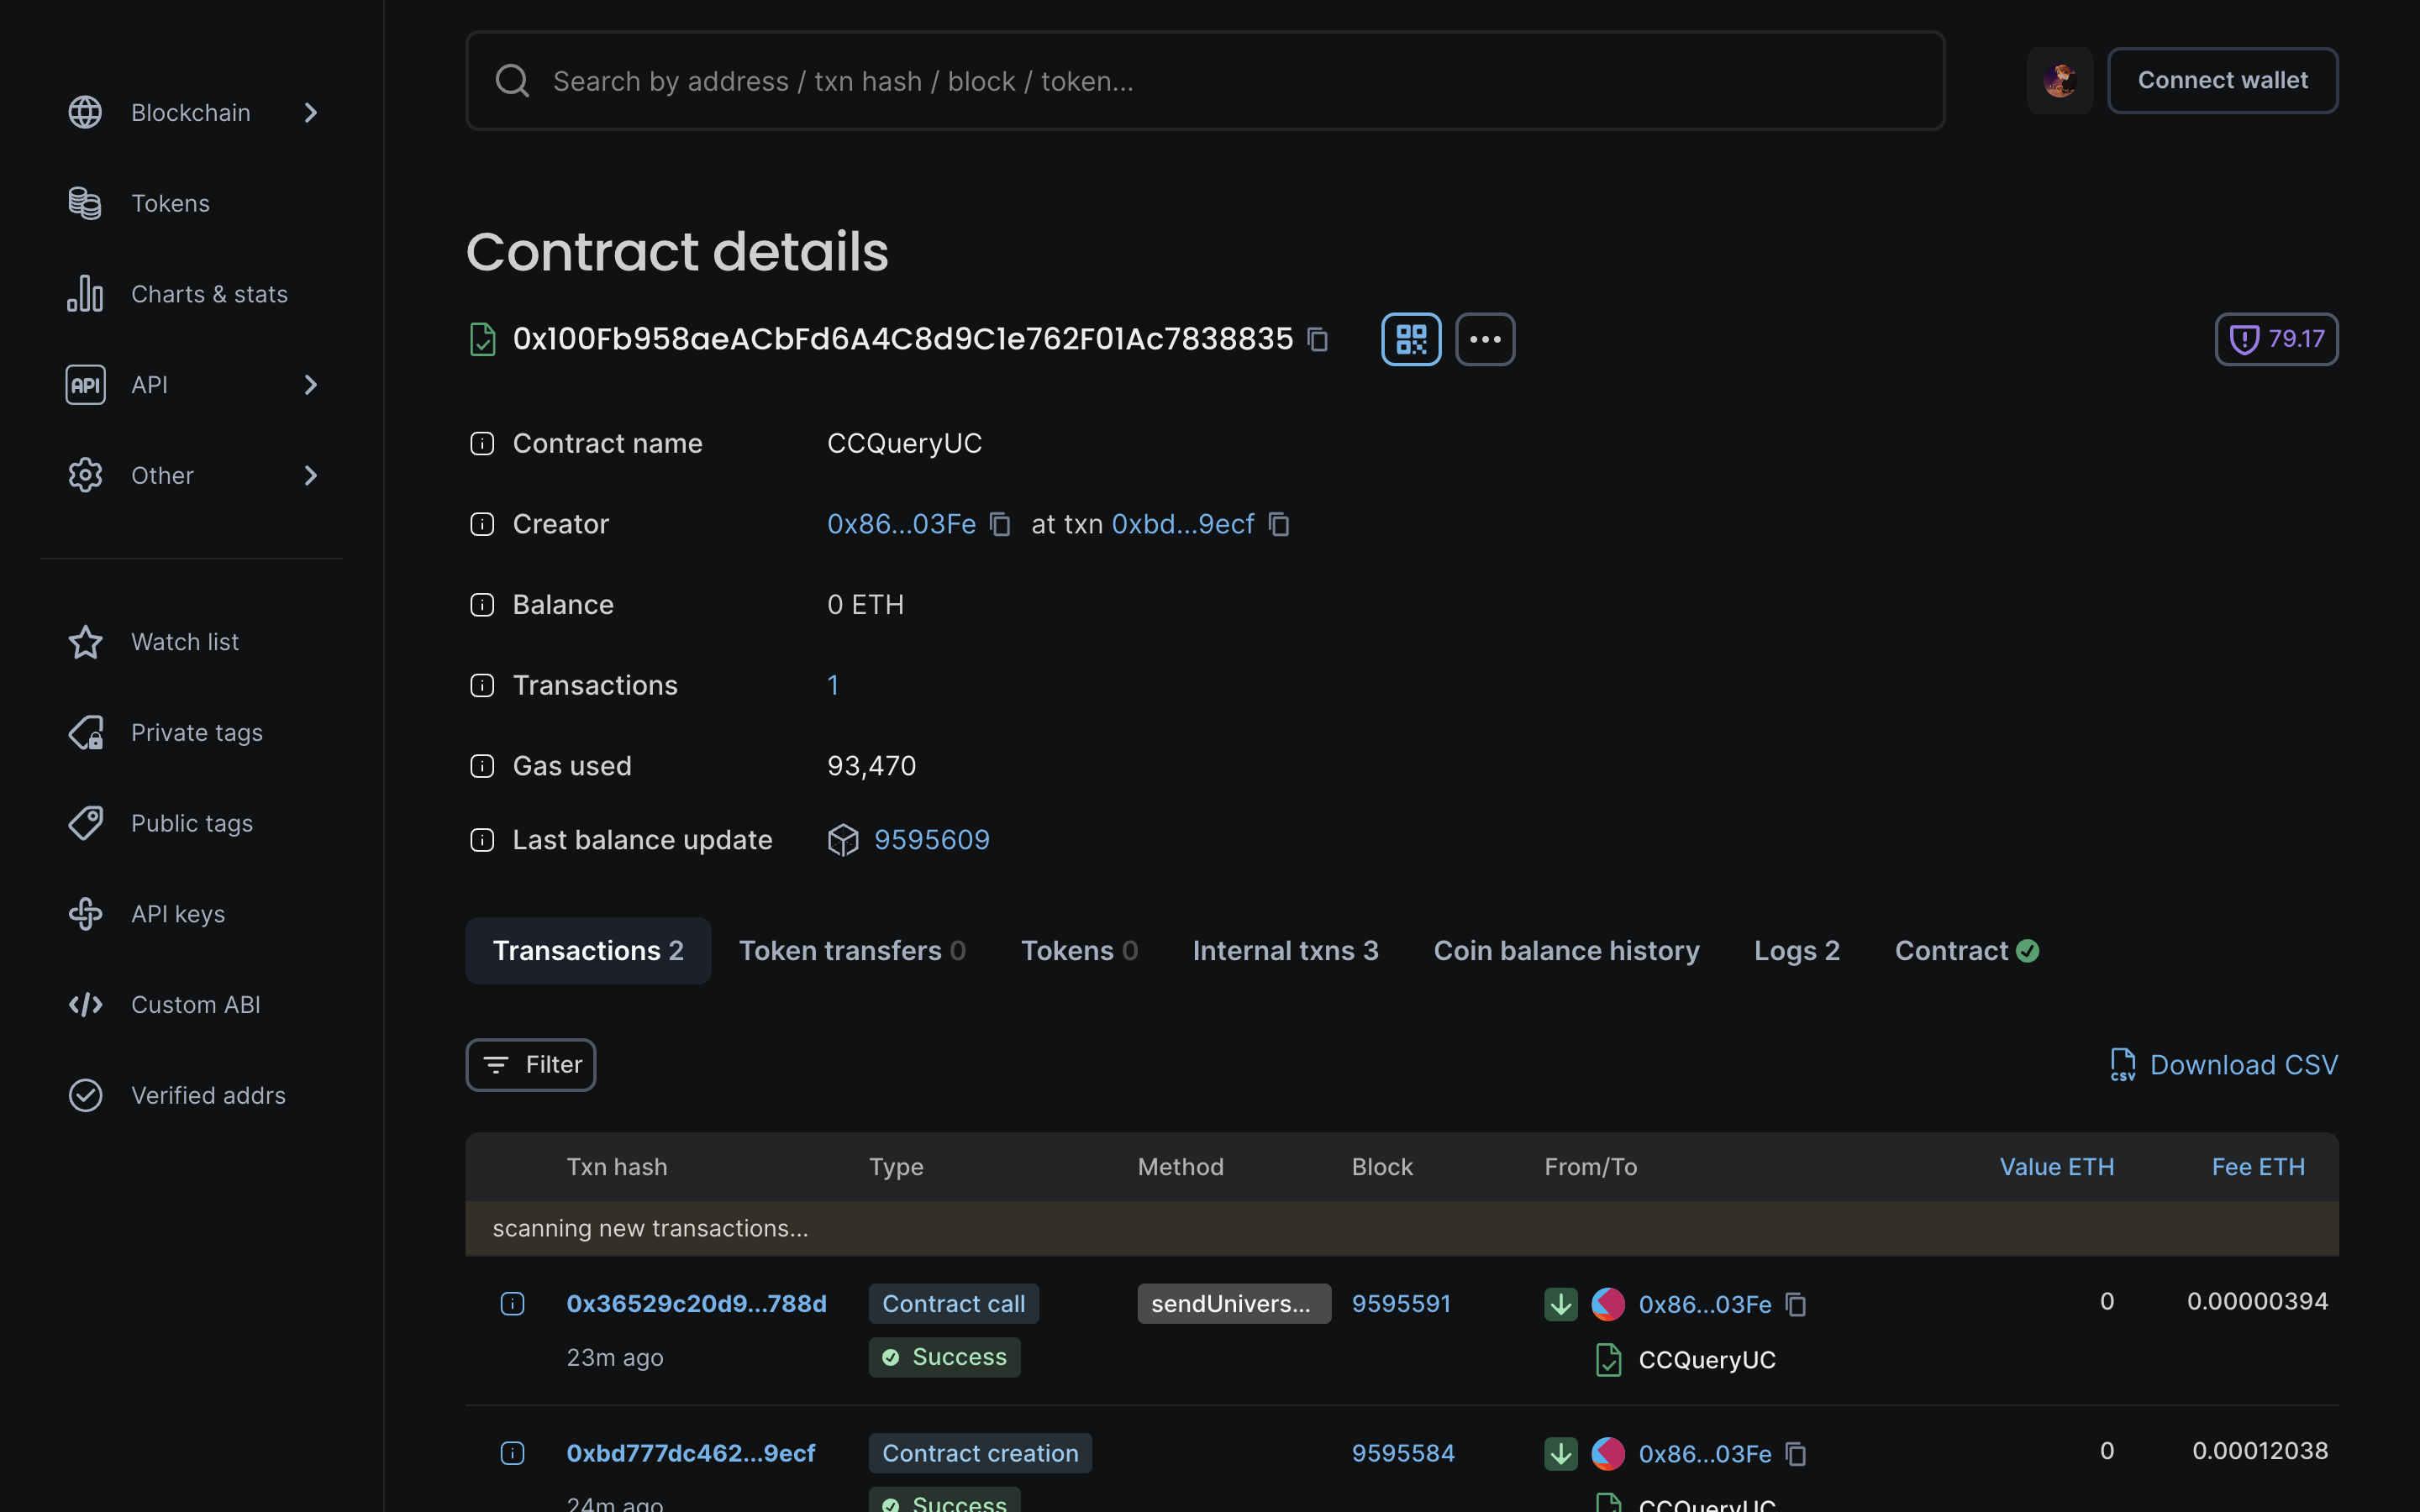Open the Logs tab
This screenshot has width=2420, height=1512.
[1796, 950]
